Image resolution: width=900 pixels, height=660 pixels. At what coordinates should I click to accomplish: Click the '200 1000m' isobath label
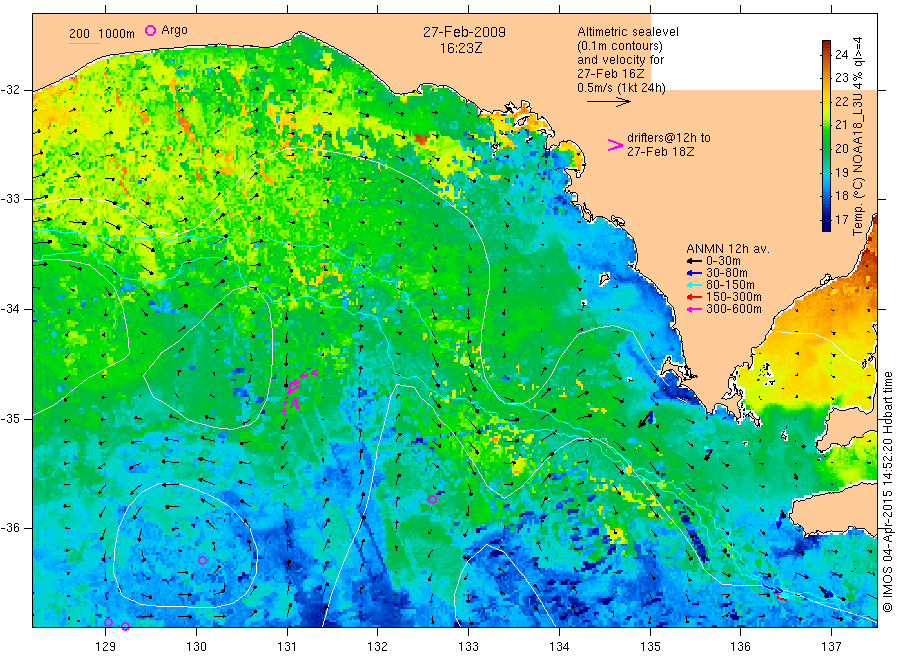click(x=102, y=34)
